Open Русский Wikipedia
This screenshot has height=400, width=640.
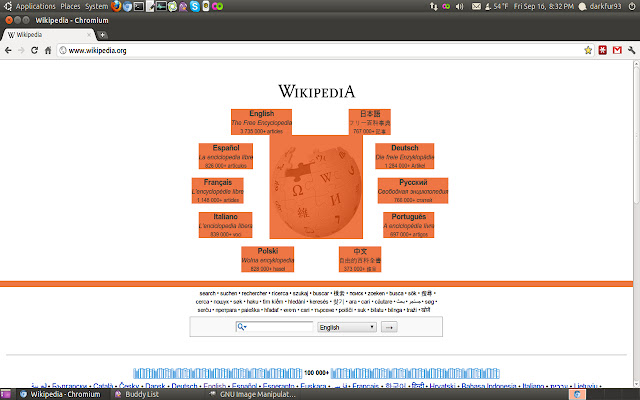coord(413,191)
